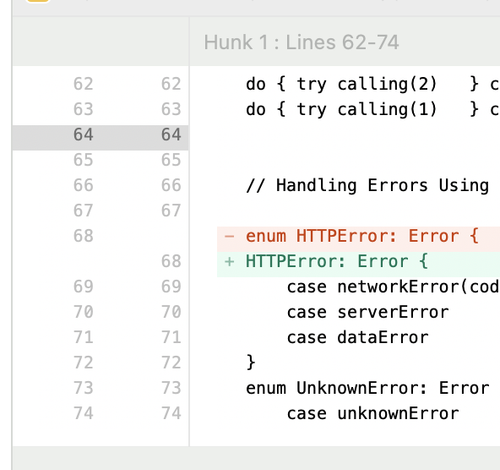Click the removed line minus marker
This screenshot has height=470, width=500.
coord(229,236)
